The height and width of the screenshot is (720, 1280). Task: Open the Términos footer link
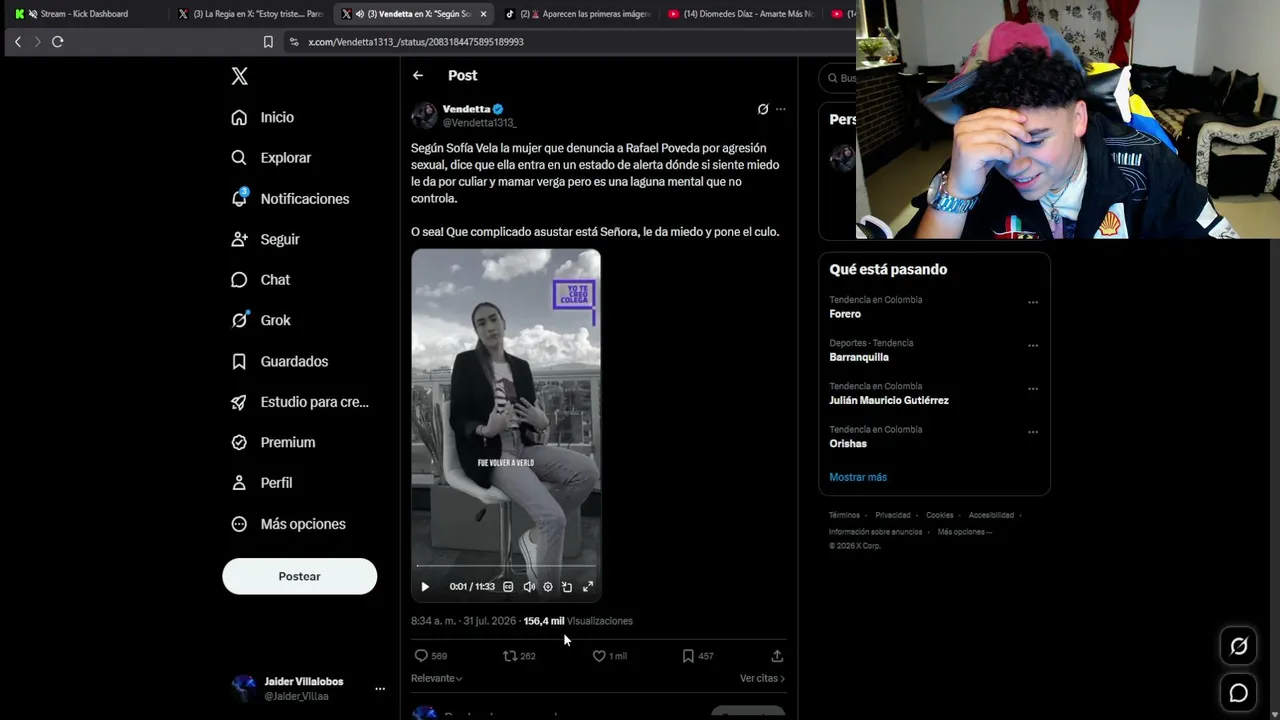pyautogui.click(x=844, y=515)
